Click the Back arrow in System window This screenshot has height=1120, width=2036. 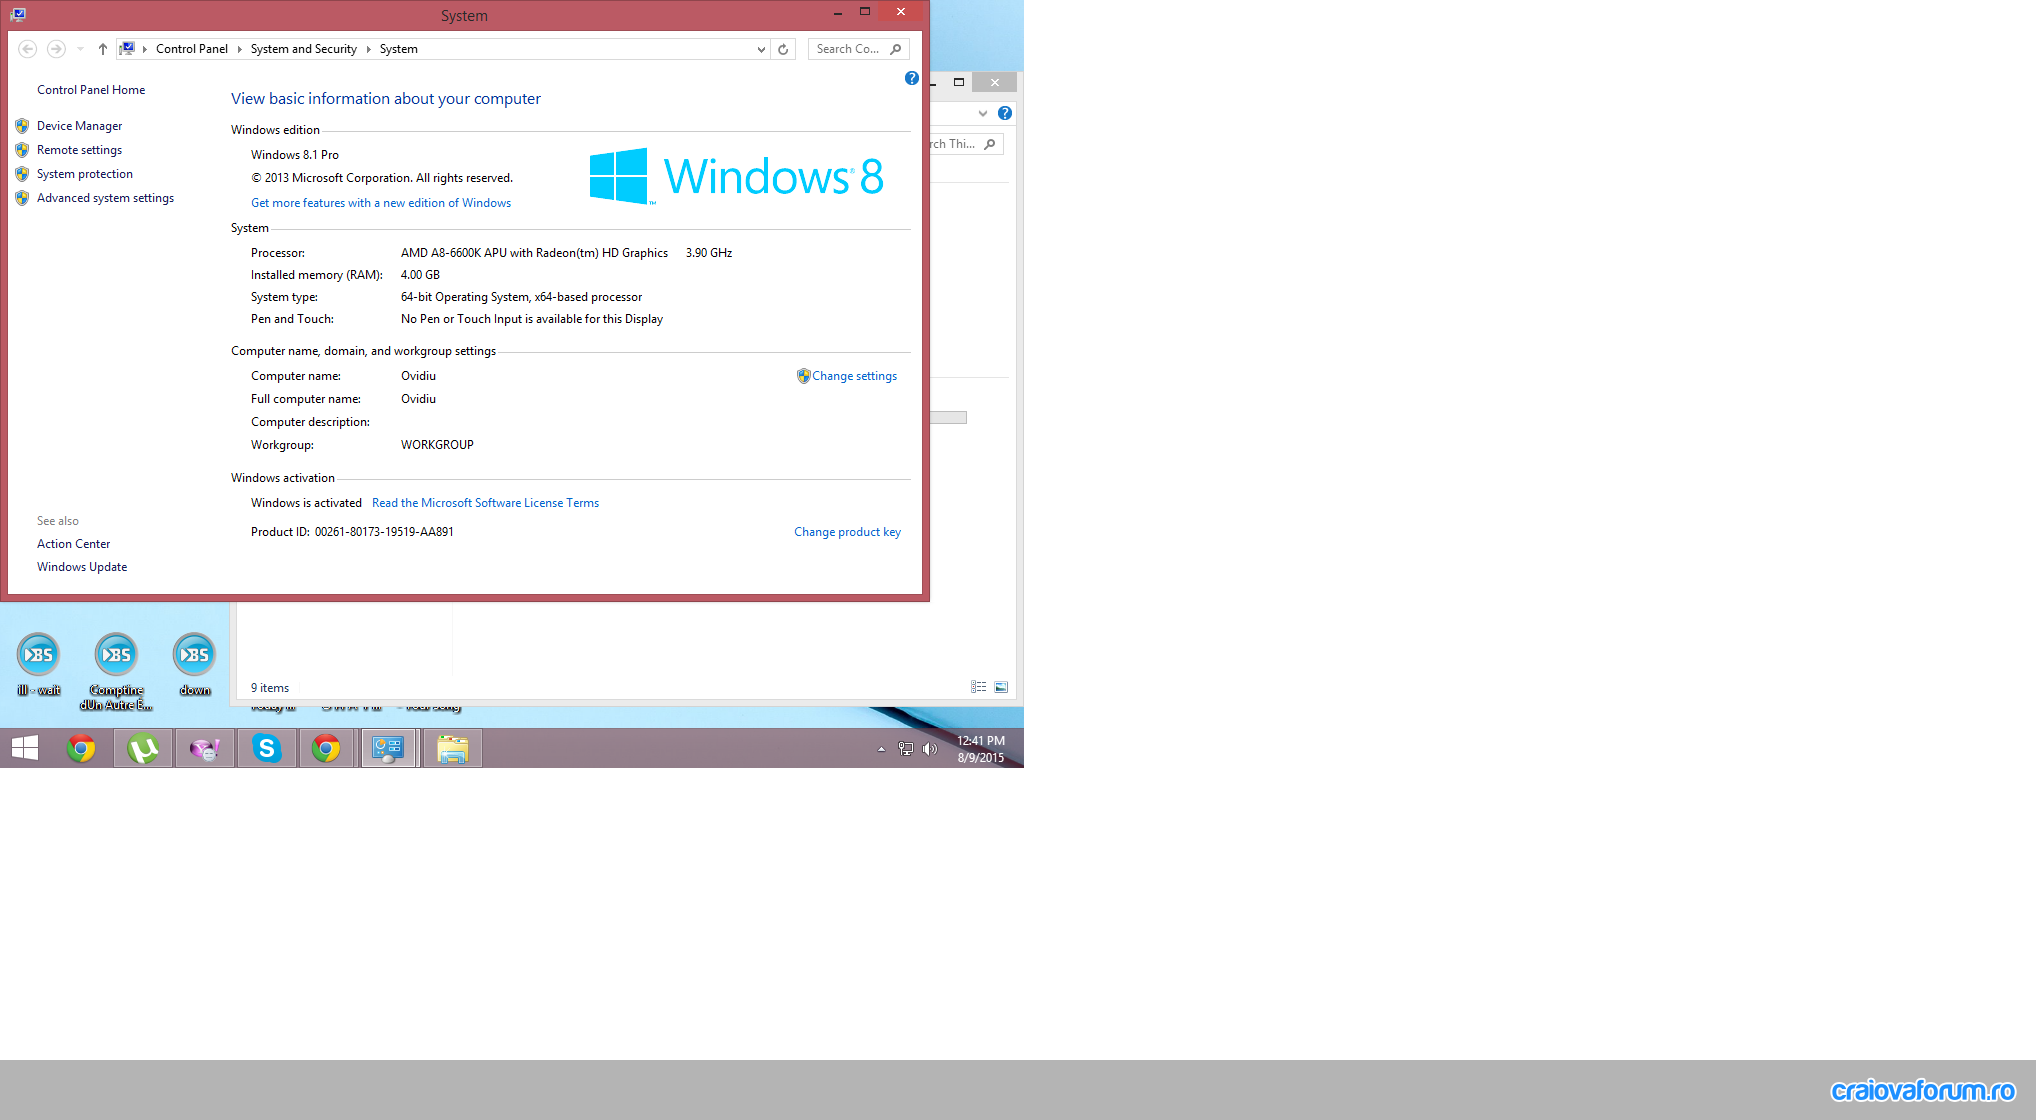[28, 49]
